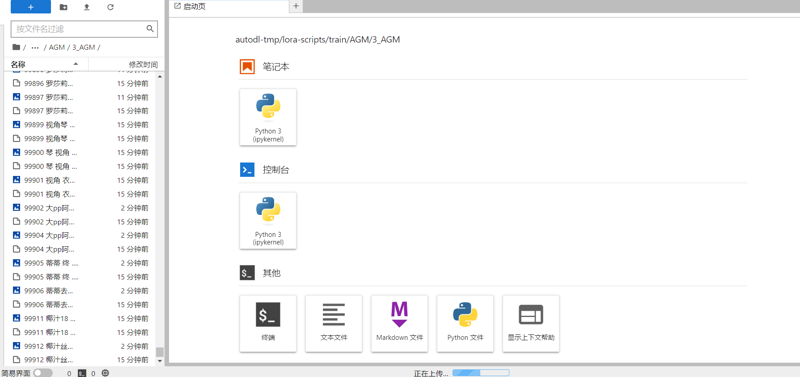Launch a Python 3 console under 控制台
800x377 pixels.
click(x=268, y=220)
